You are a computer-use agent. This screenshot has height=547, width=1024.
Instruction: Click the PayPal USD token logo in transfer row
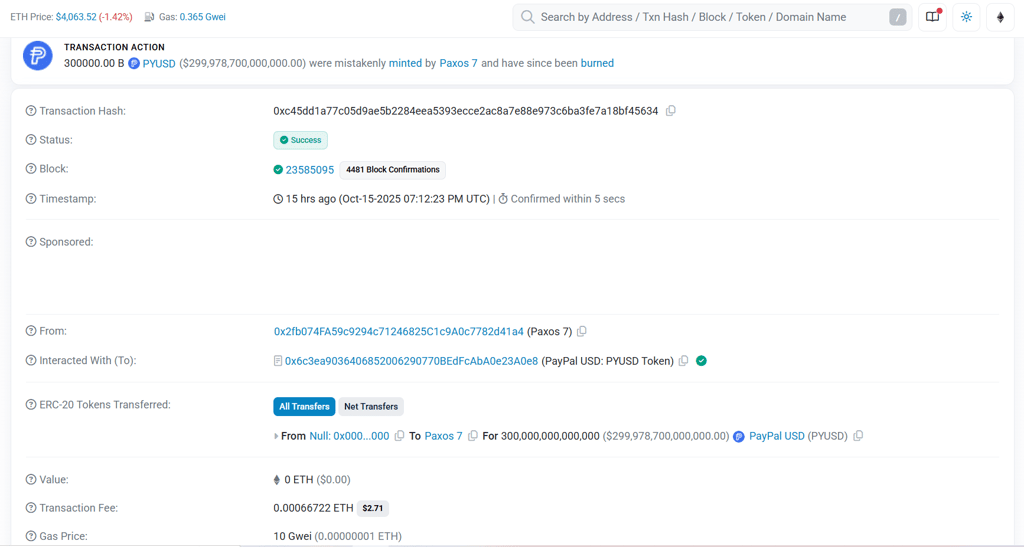point(739,437)
